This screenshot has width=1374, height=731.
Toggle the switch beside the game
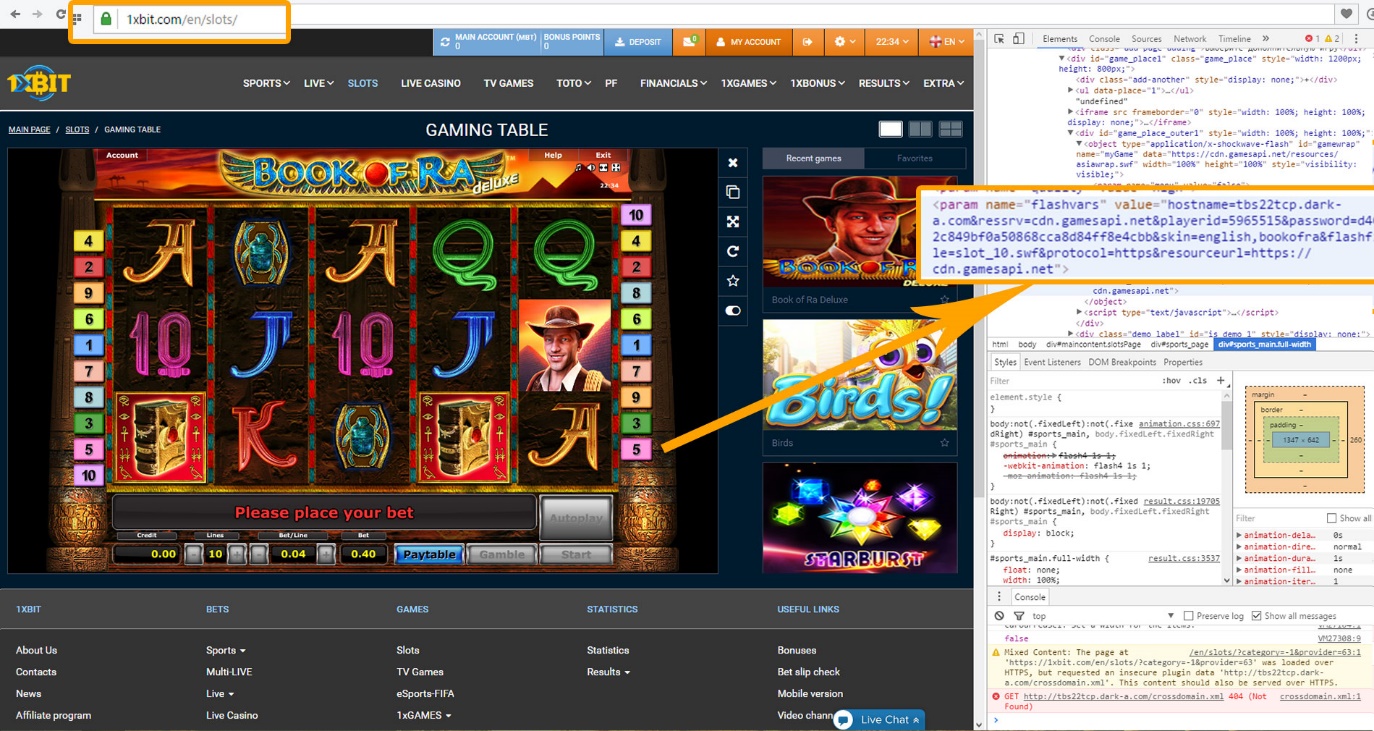(x=732, y=311)
